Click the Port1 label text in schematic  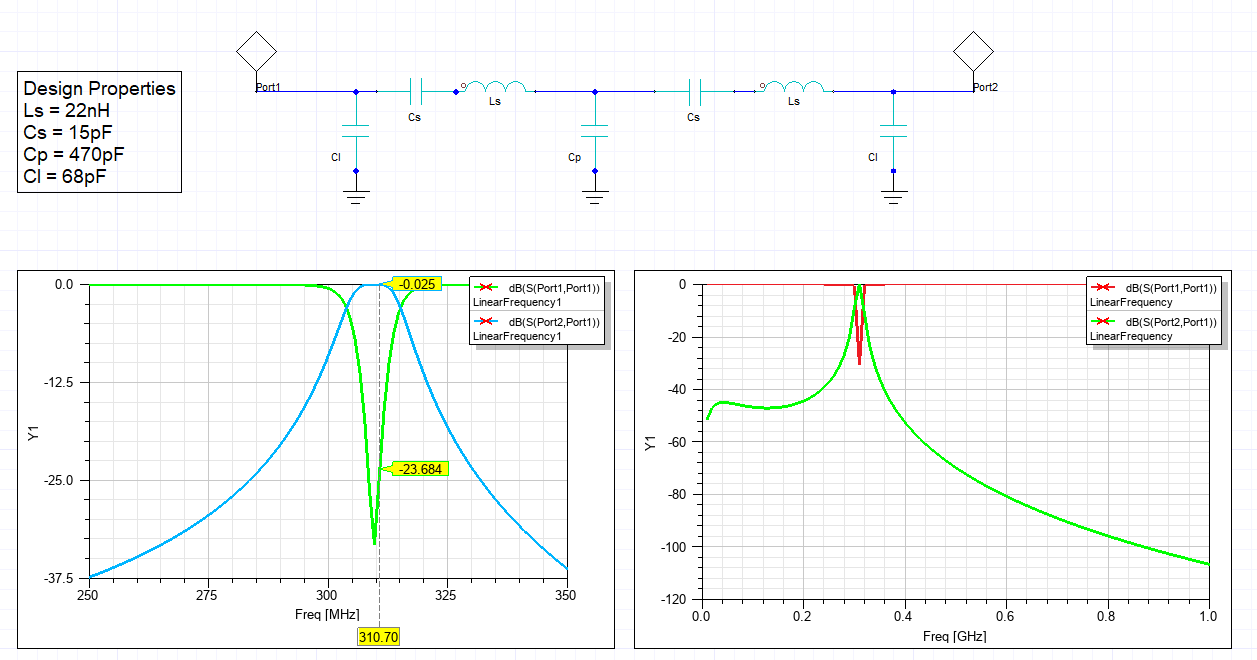click(268, 87)
